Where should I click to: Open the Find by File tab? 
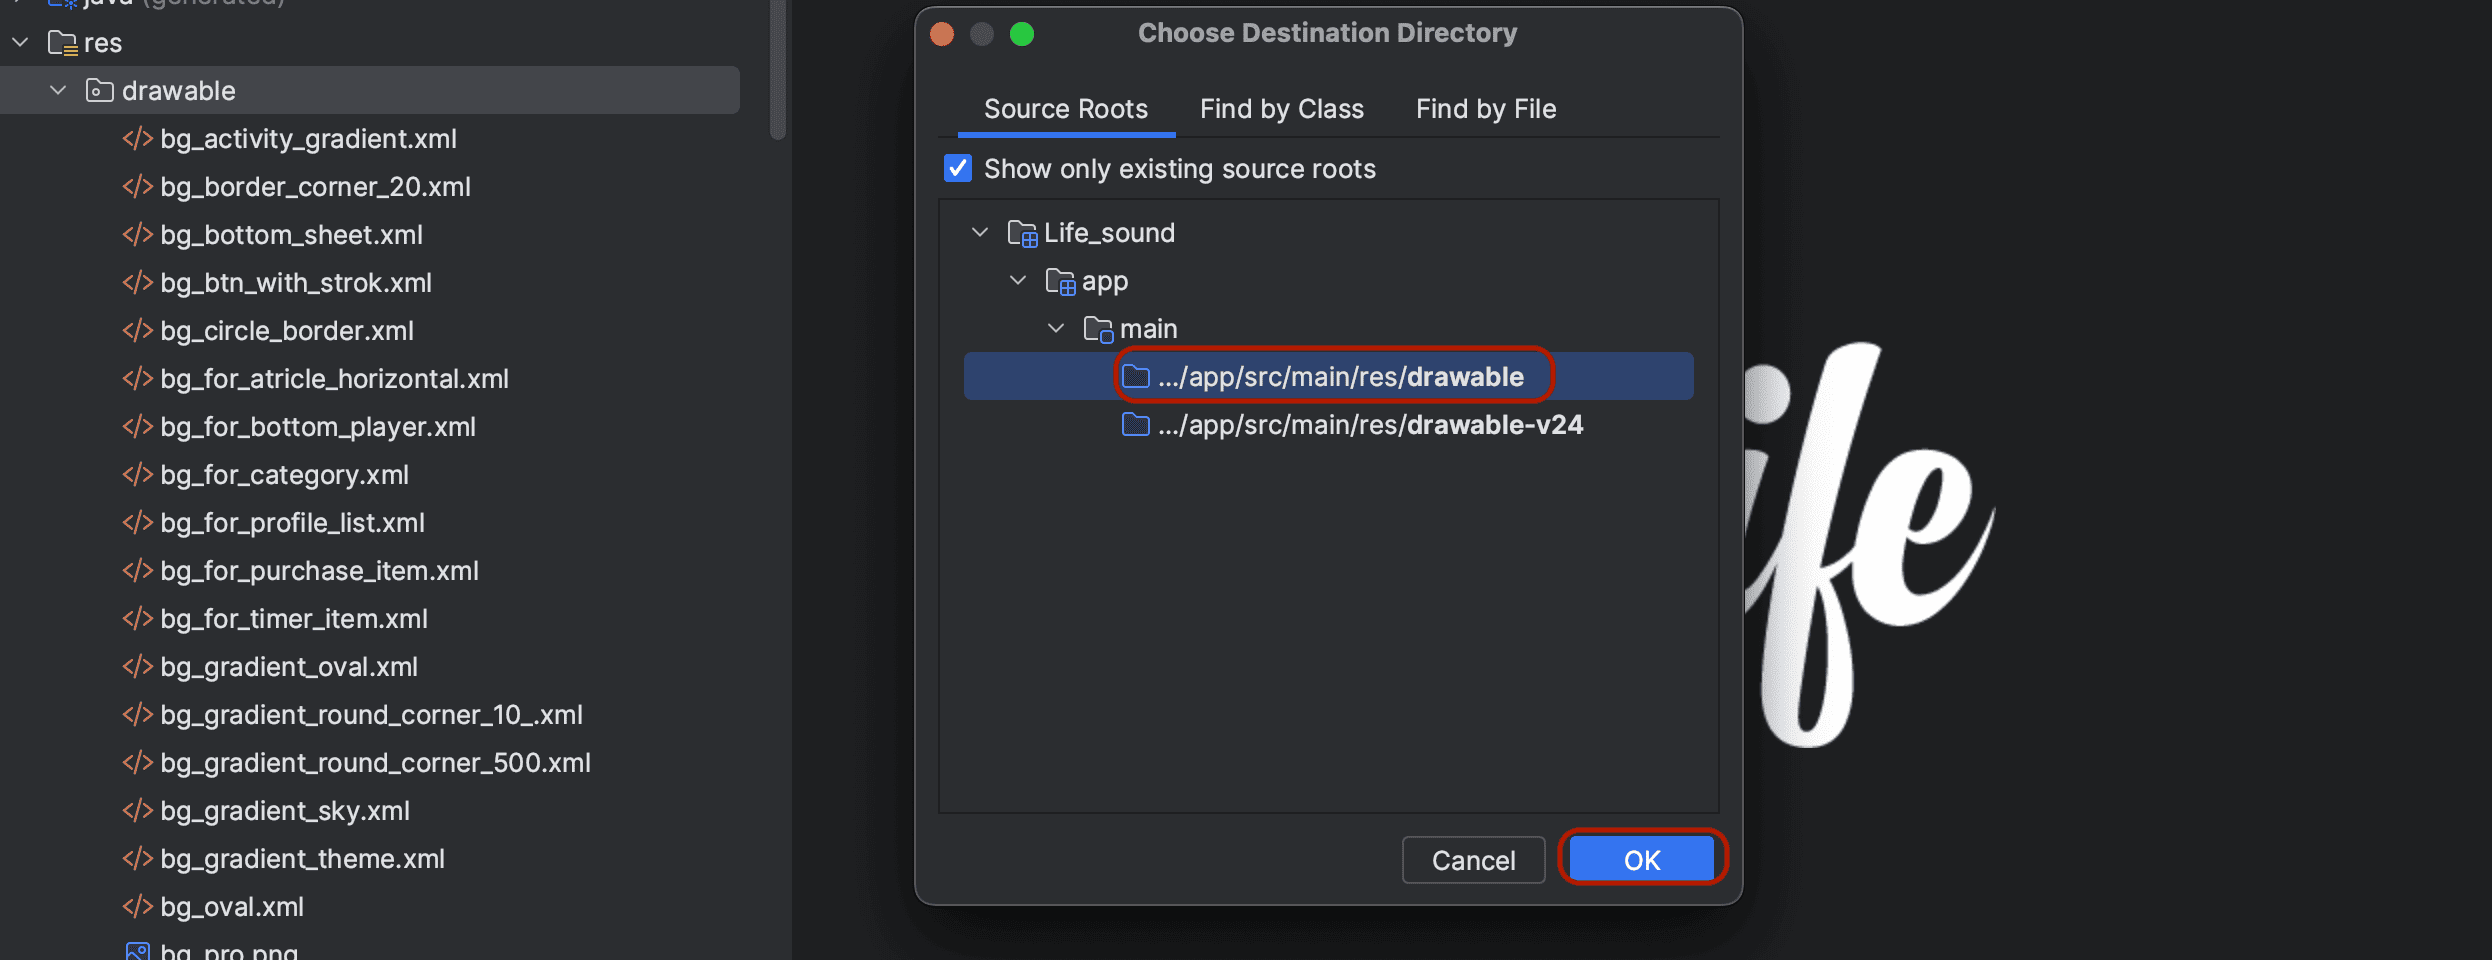1485,109
